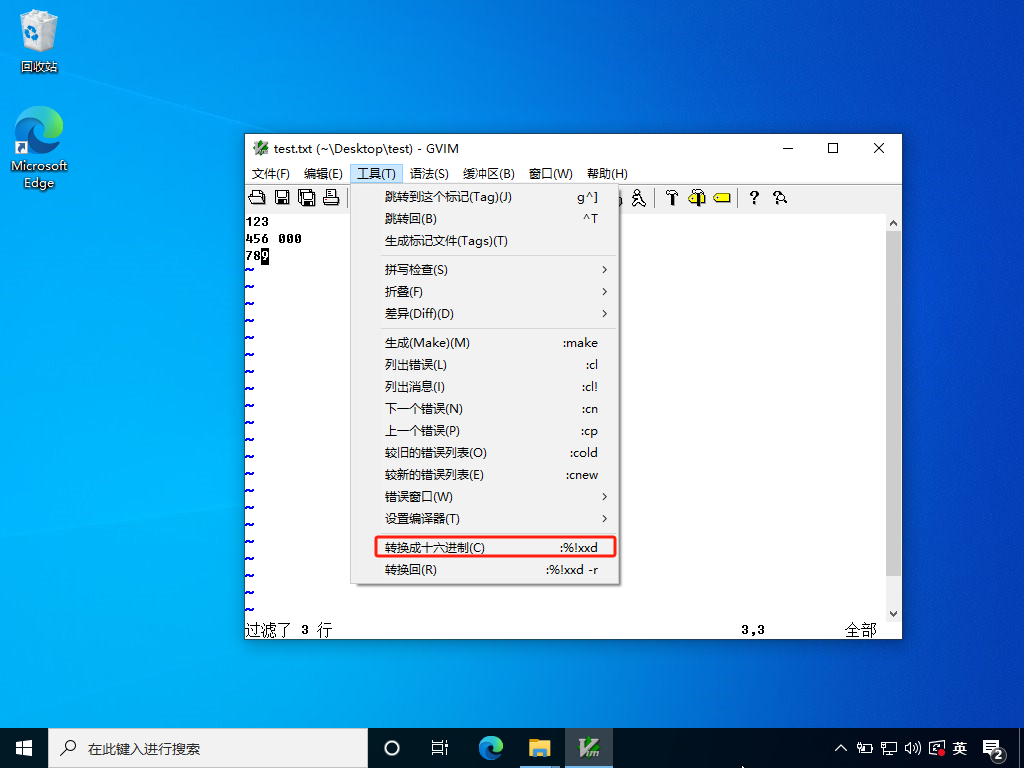
Task: Click the Open file toolbar icon
Action: [x=257, y=197]
